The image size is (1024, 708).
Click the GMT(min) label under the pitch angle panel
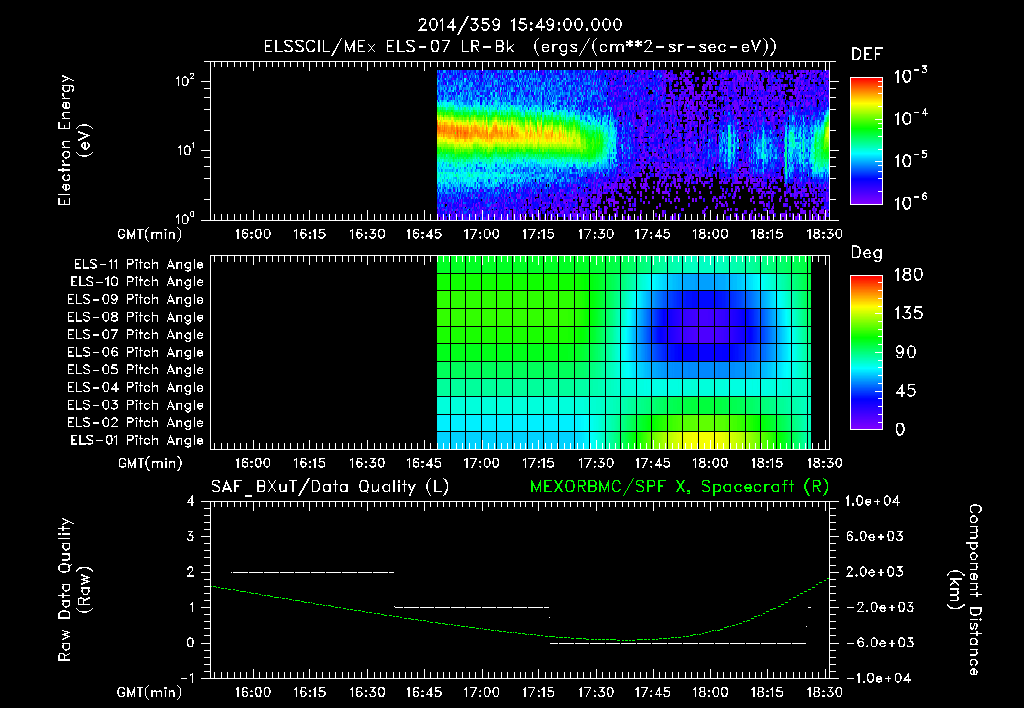point(150,464)
